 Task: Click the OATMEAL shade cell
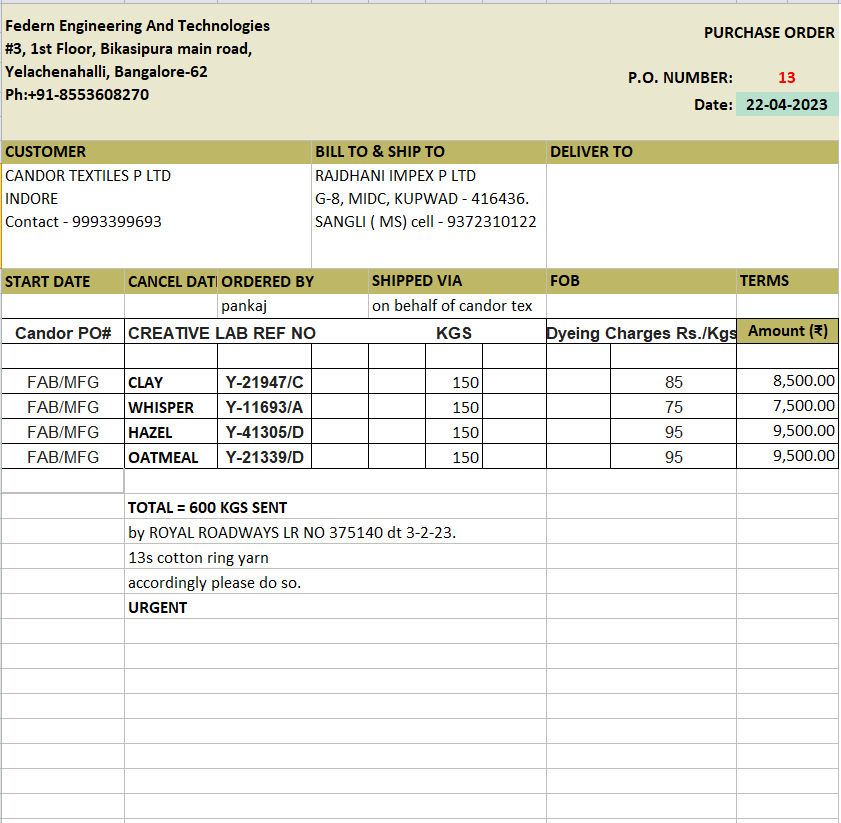tap(171, 457)
